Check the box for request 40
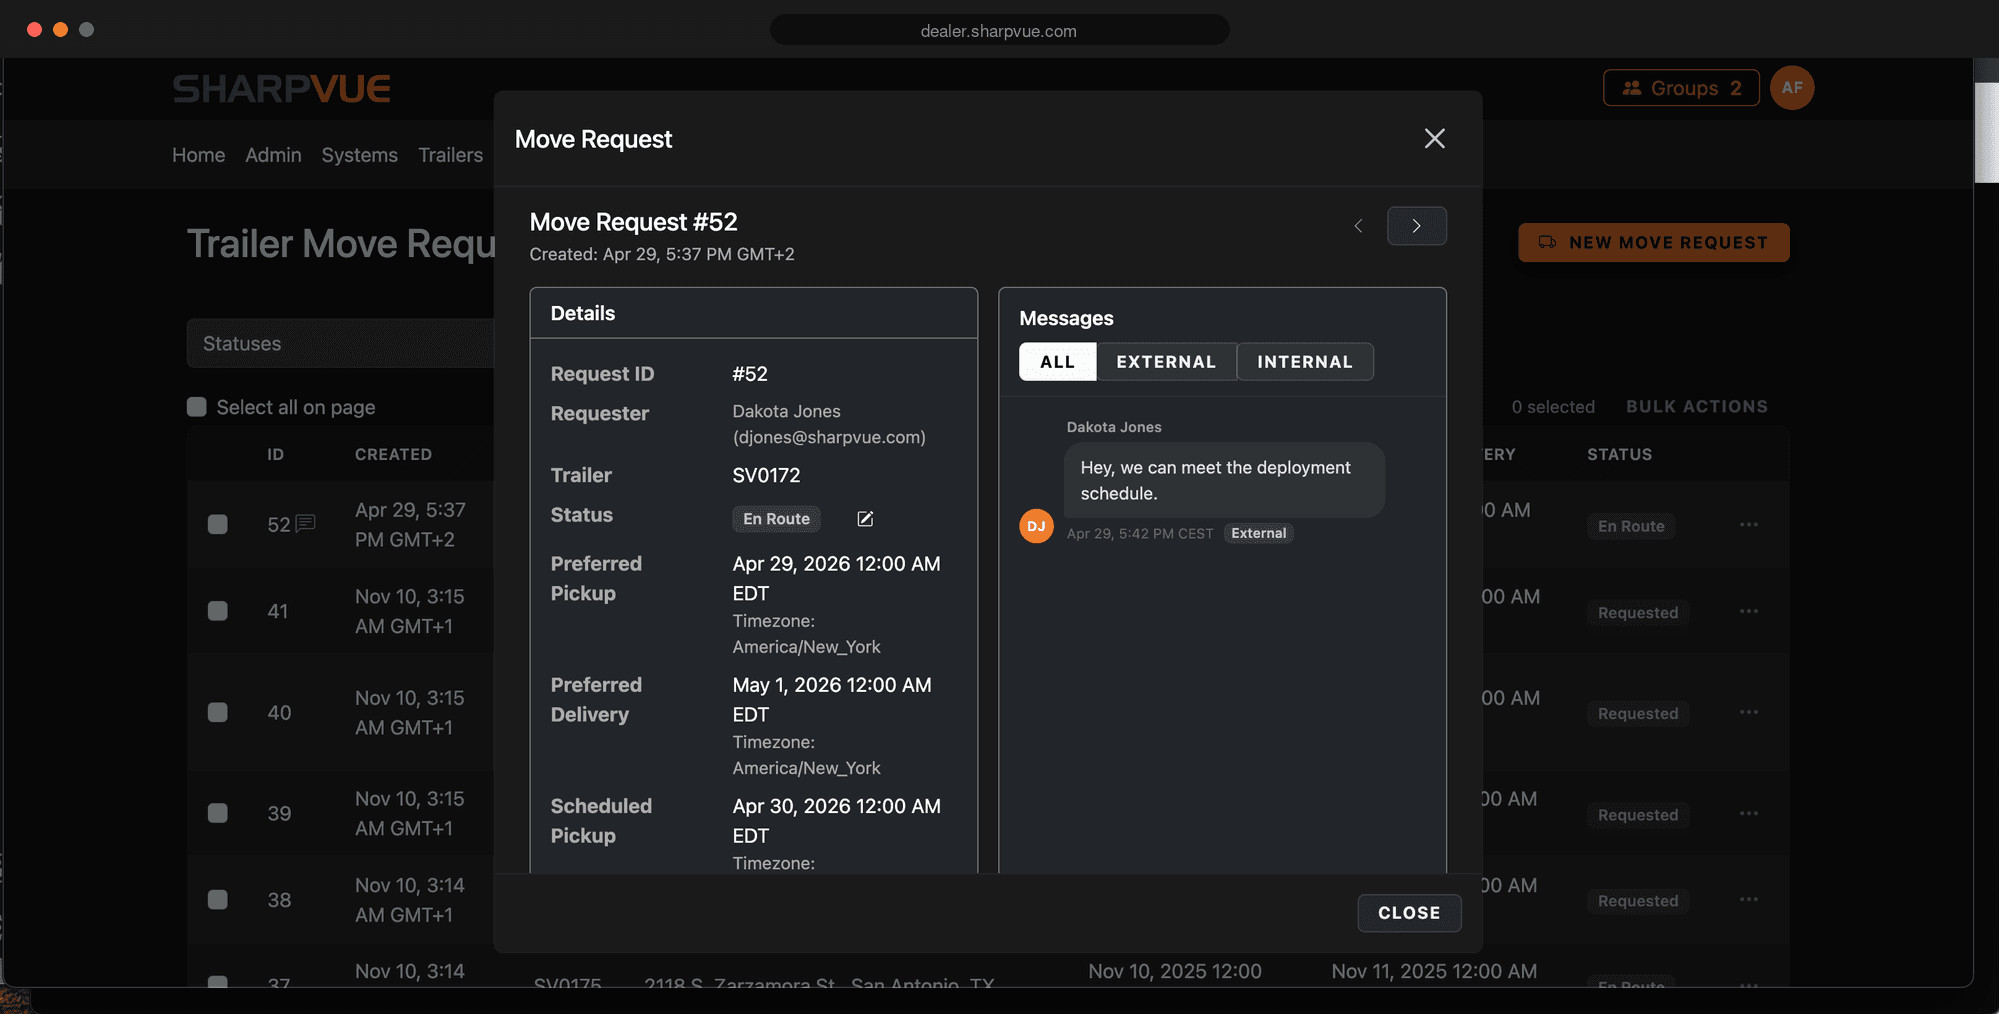Screen dimensions: 1999x1014 point(217,712)
